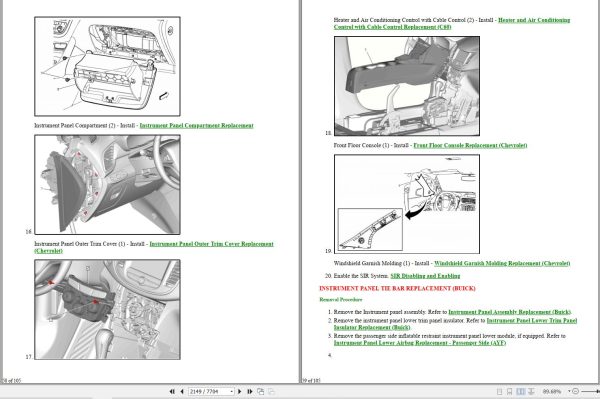Toggle two-page facing view layout
600x399 pixels.
click(520, 391)
